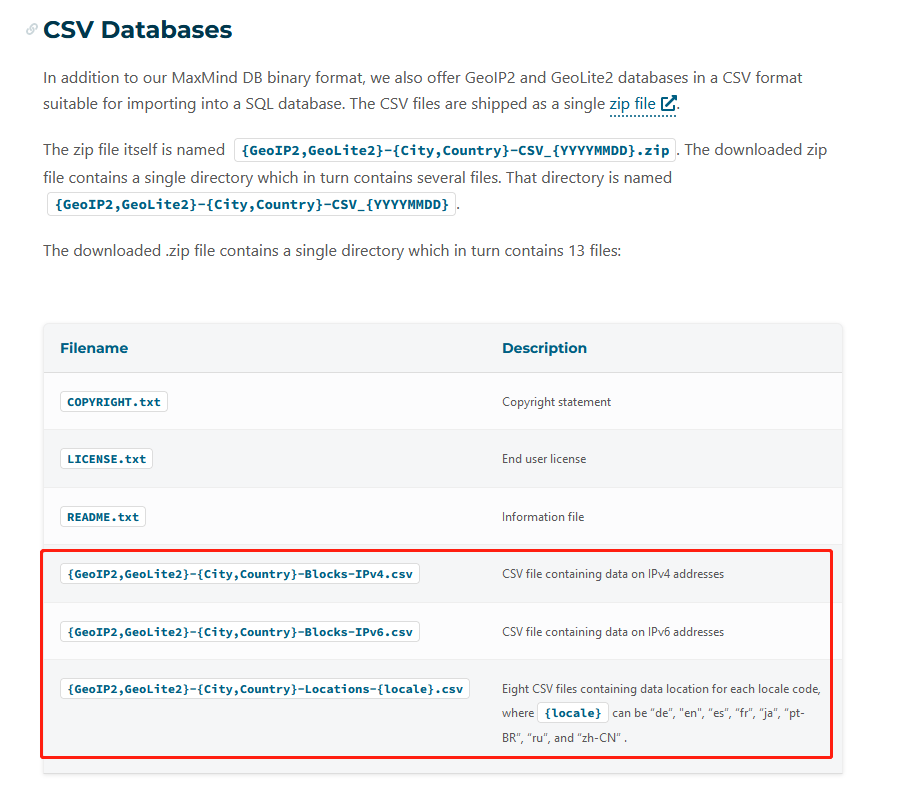
Task: Click the "Information file" description
Action: (543, 517)
